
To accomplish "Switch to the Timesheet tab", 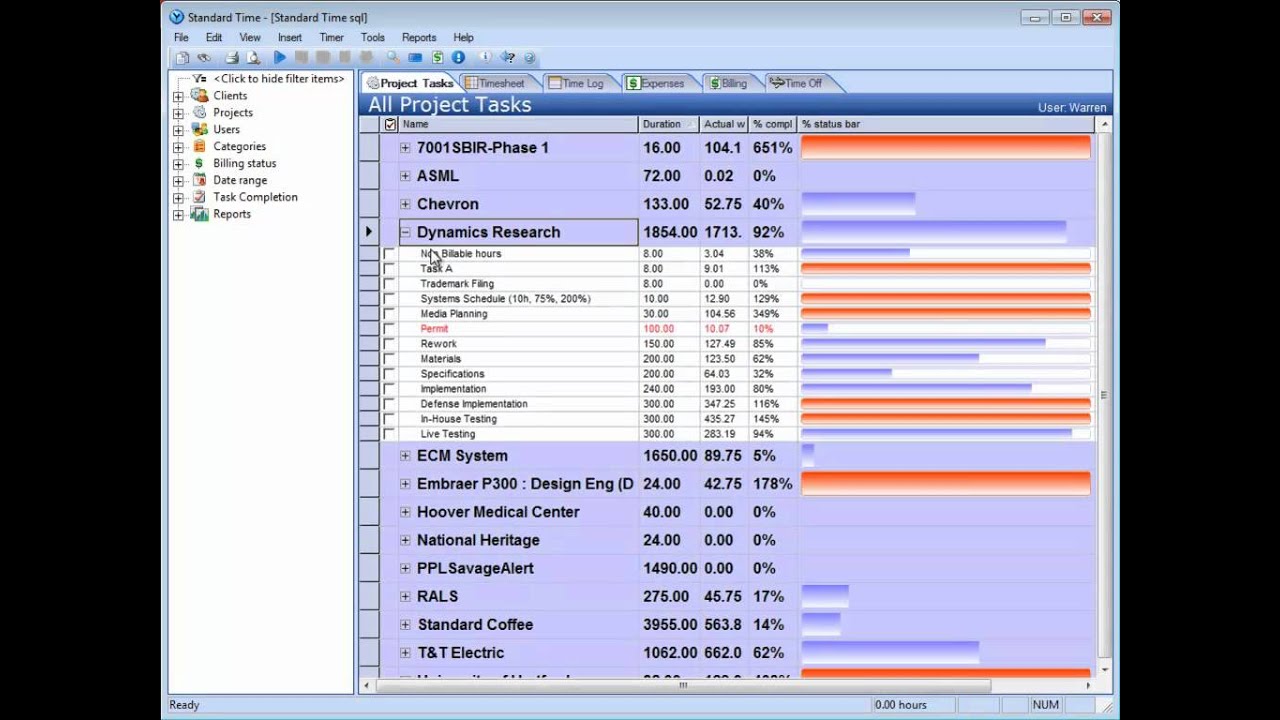I will click(500, 83).
